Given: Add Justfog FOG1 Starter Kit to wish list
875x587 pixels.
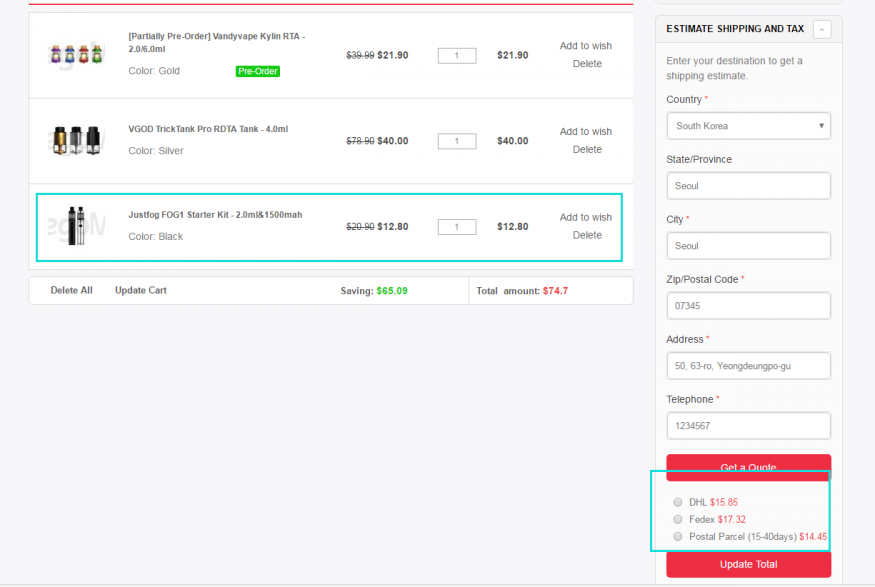Looking at the screenshot, I should coord(585,218).
